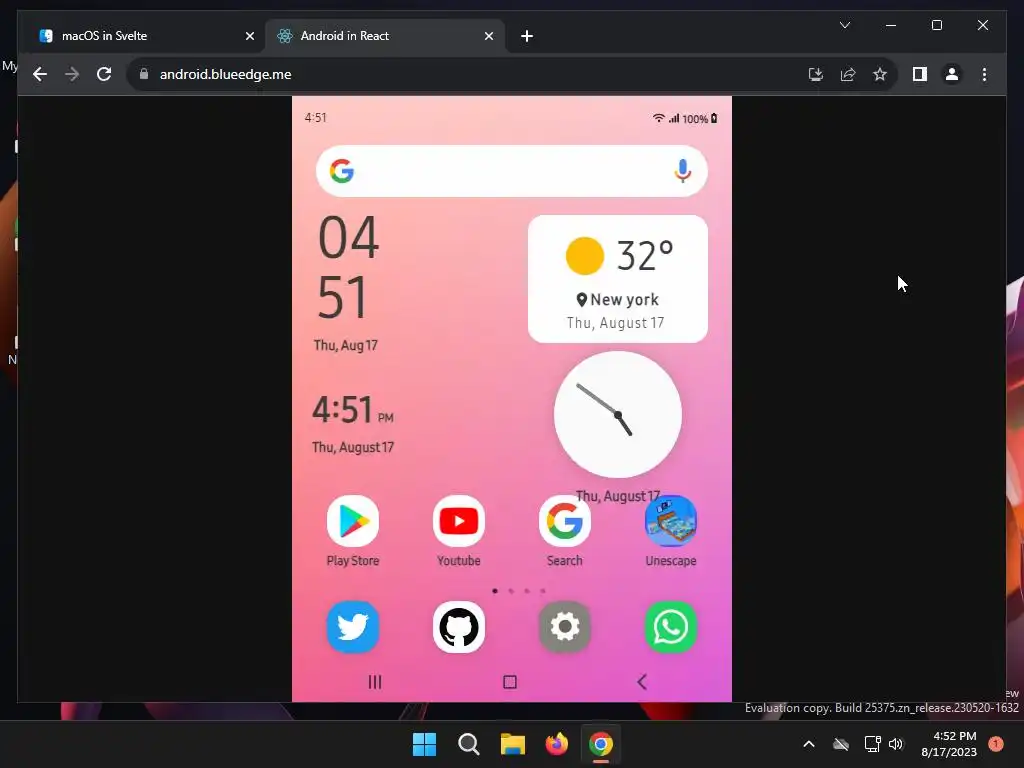
Task: Open Chrome side panel
Action: (x=920, y=74)
